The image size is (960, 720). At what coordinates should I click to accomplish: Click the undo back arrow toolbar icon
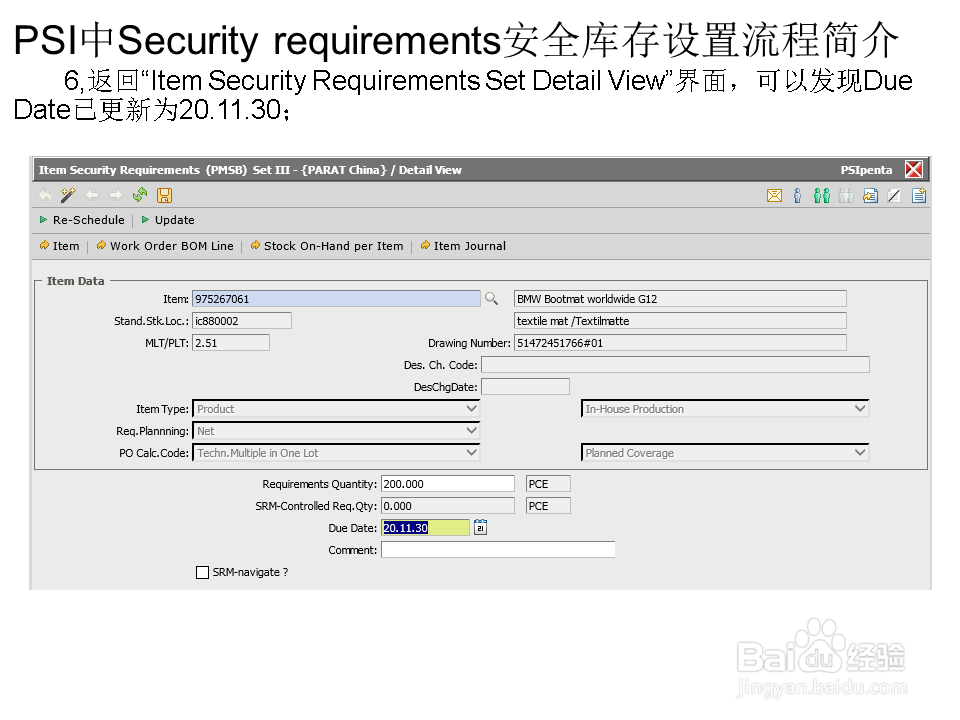[45, 195]
